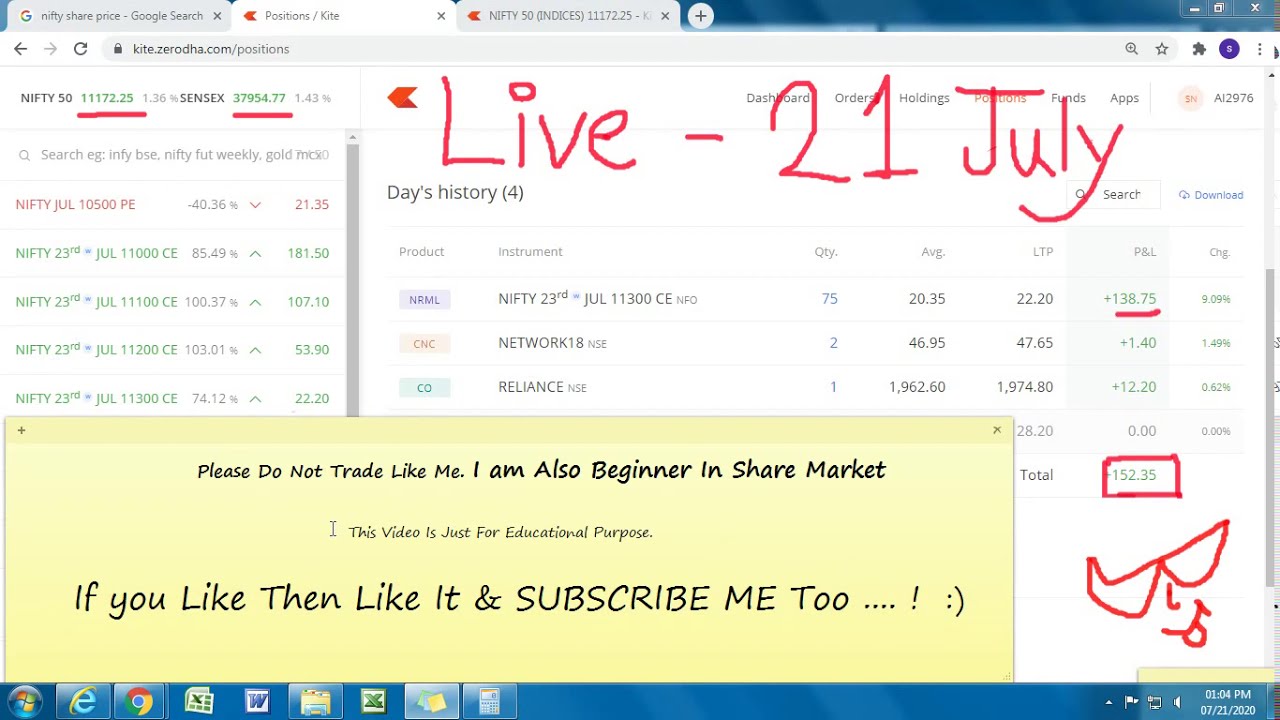Click user ID AI2976

coord(1233,98)
